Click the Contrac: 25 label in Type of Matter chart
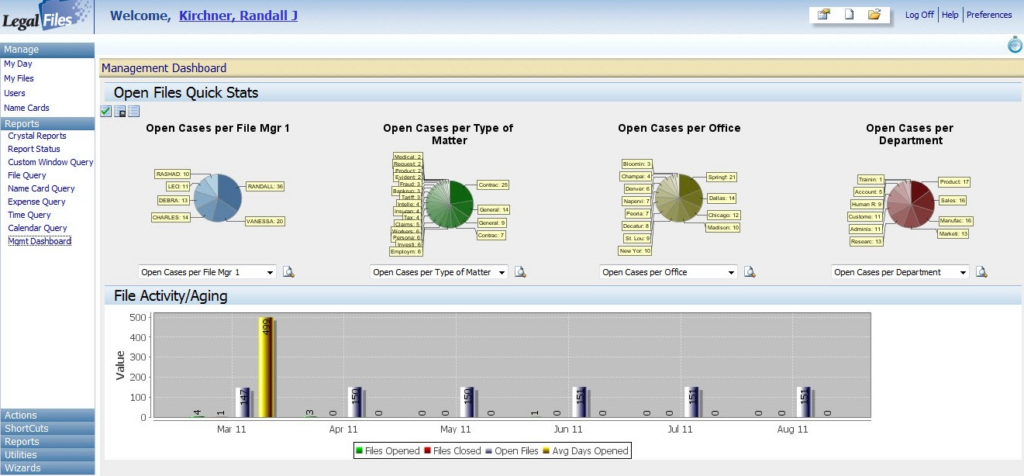 click(x=493, y=185)
